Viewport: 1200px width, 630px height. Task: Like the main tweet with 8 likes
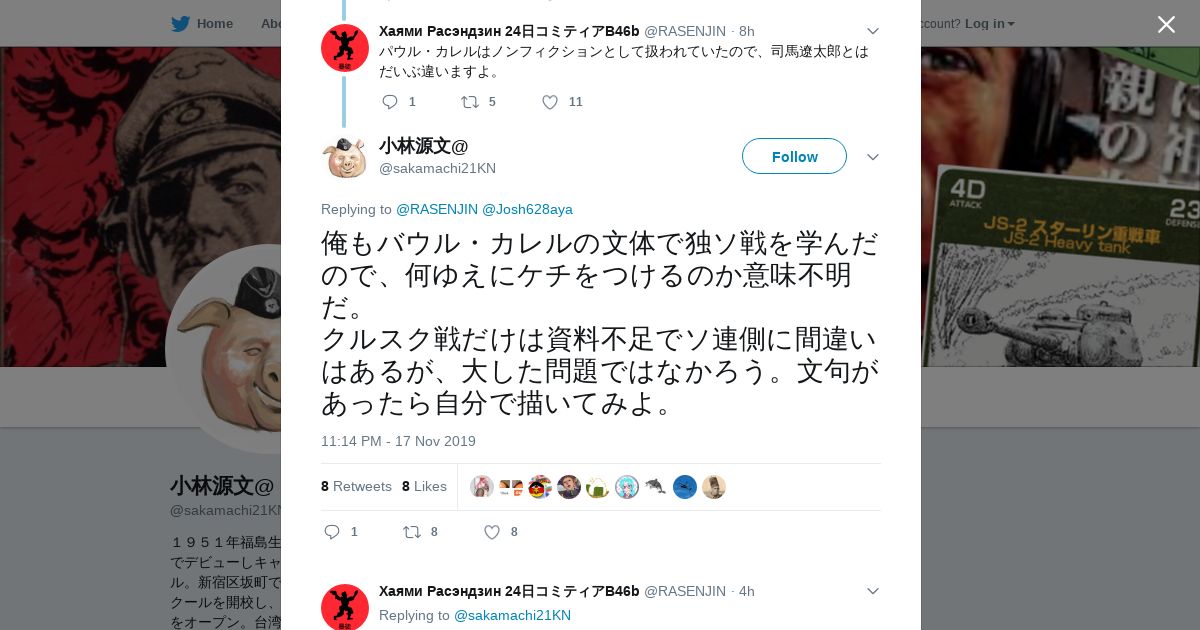pyautogui.click(x=492, y=532)
